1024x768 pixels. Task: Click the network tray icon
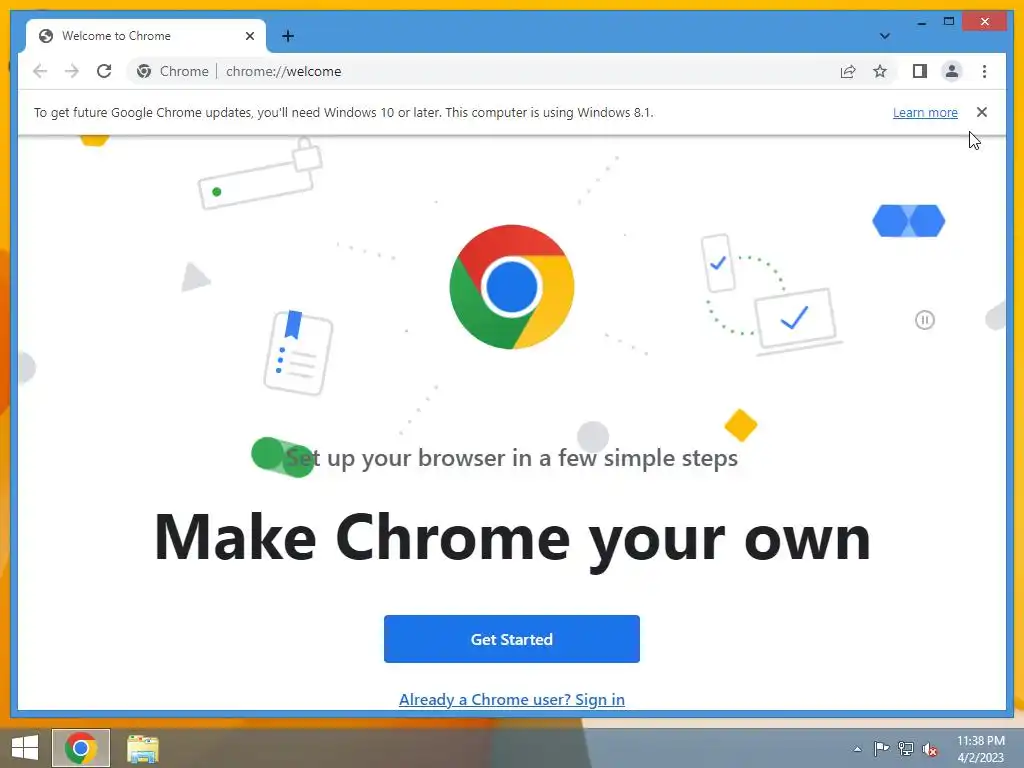[906, 748]
